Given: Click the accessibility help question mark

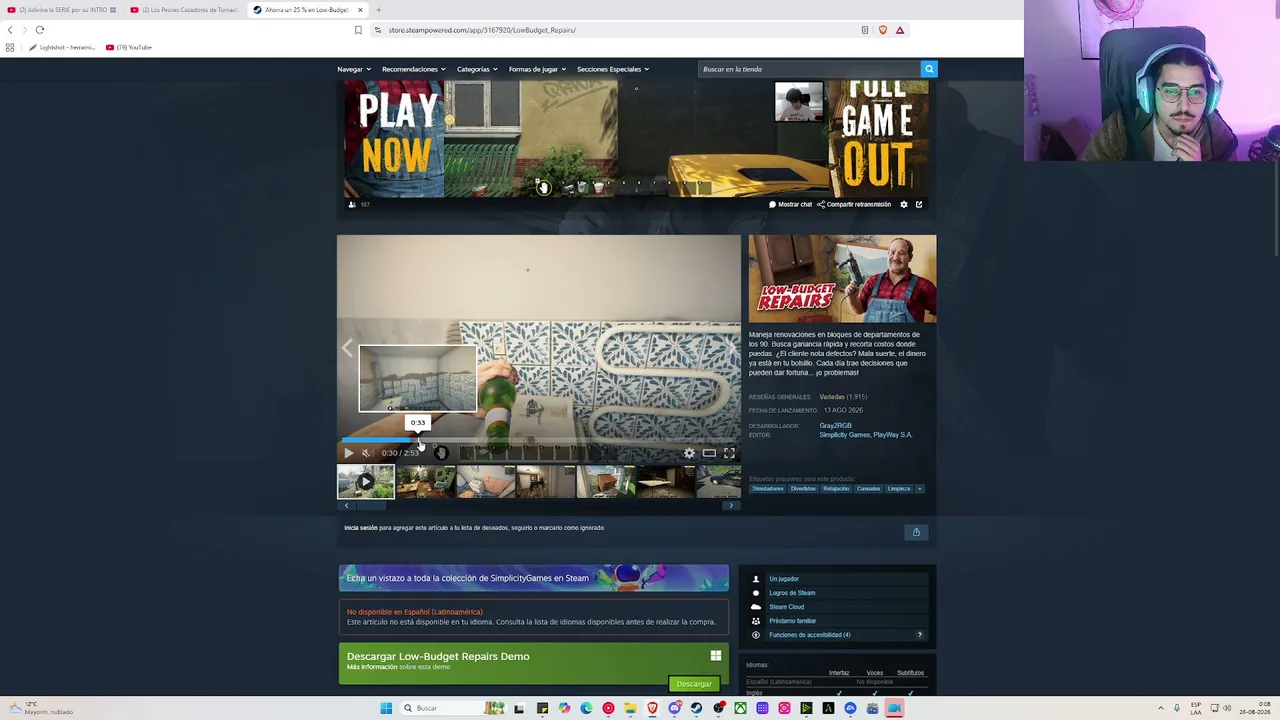Looking at the screenshot, I should (x=920, y=635).
